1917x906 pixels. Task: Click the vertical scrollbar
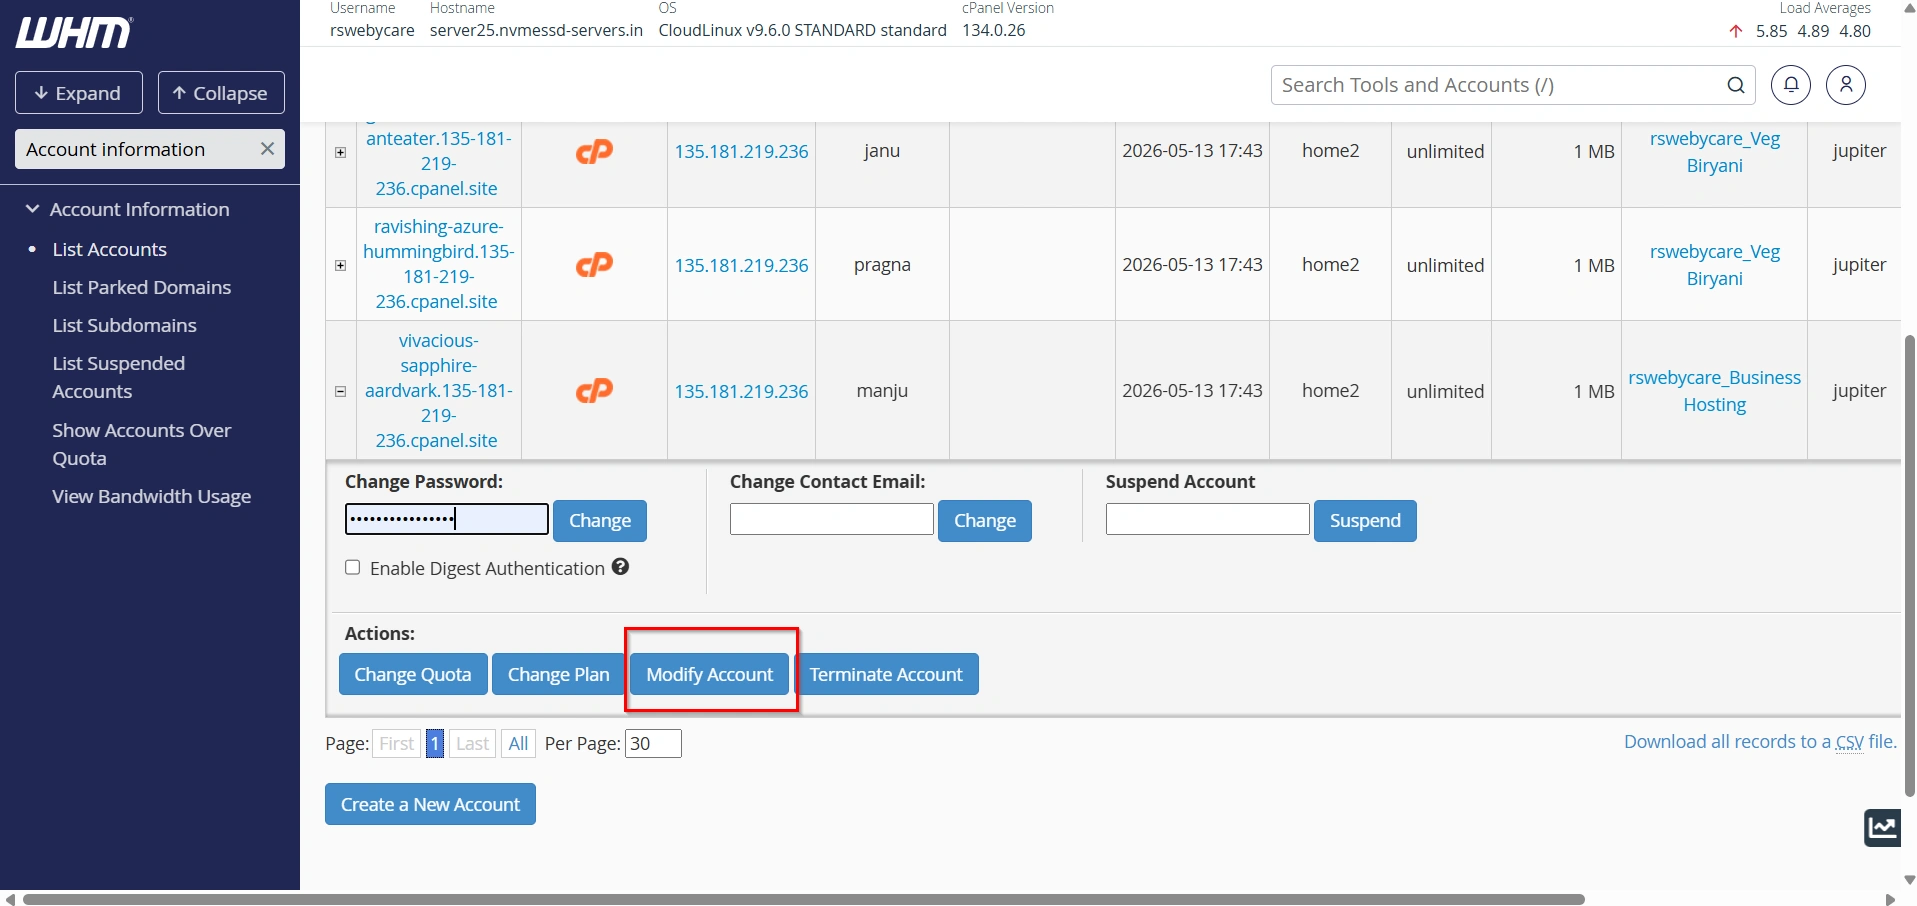pyautogui.click(x=1909, y=565)
